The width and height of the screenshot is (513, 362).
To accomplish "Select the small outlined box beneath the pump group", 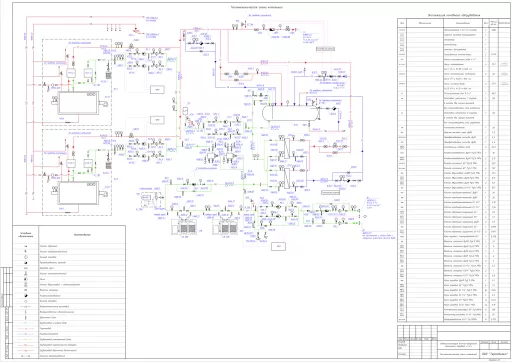I will [x=278, y=247].
